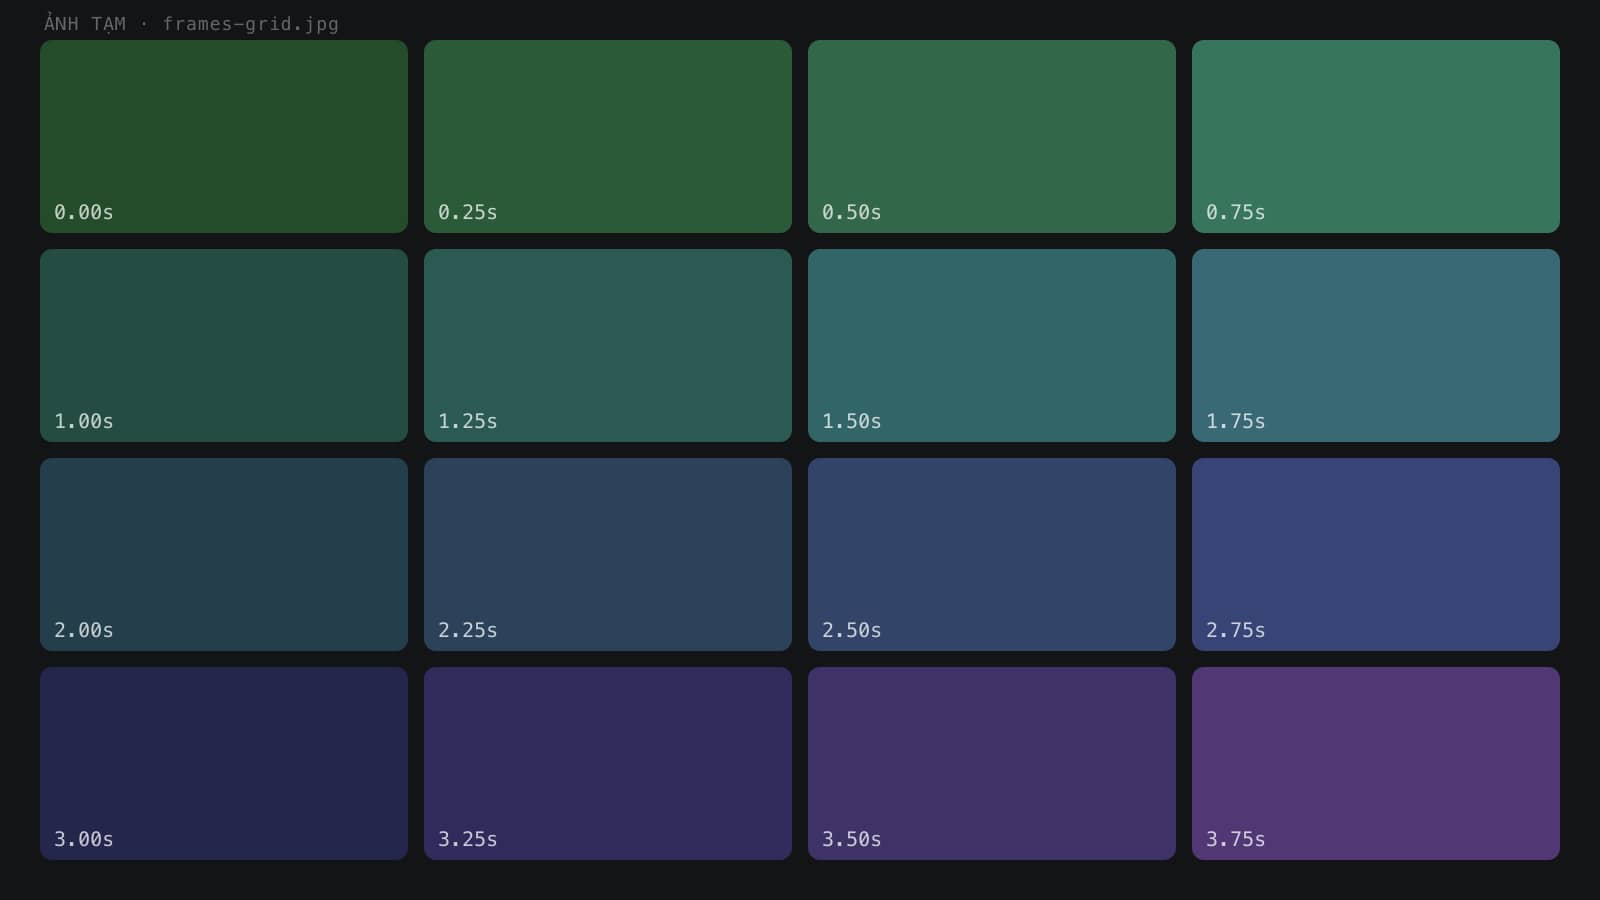Choose the 3.00s dark navy frame
1600x900 pixels.
click(x=224, y=763)
